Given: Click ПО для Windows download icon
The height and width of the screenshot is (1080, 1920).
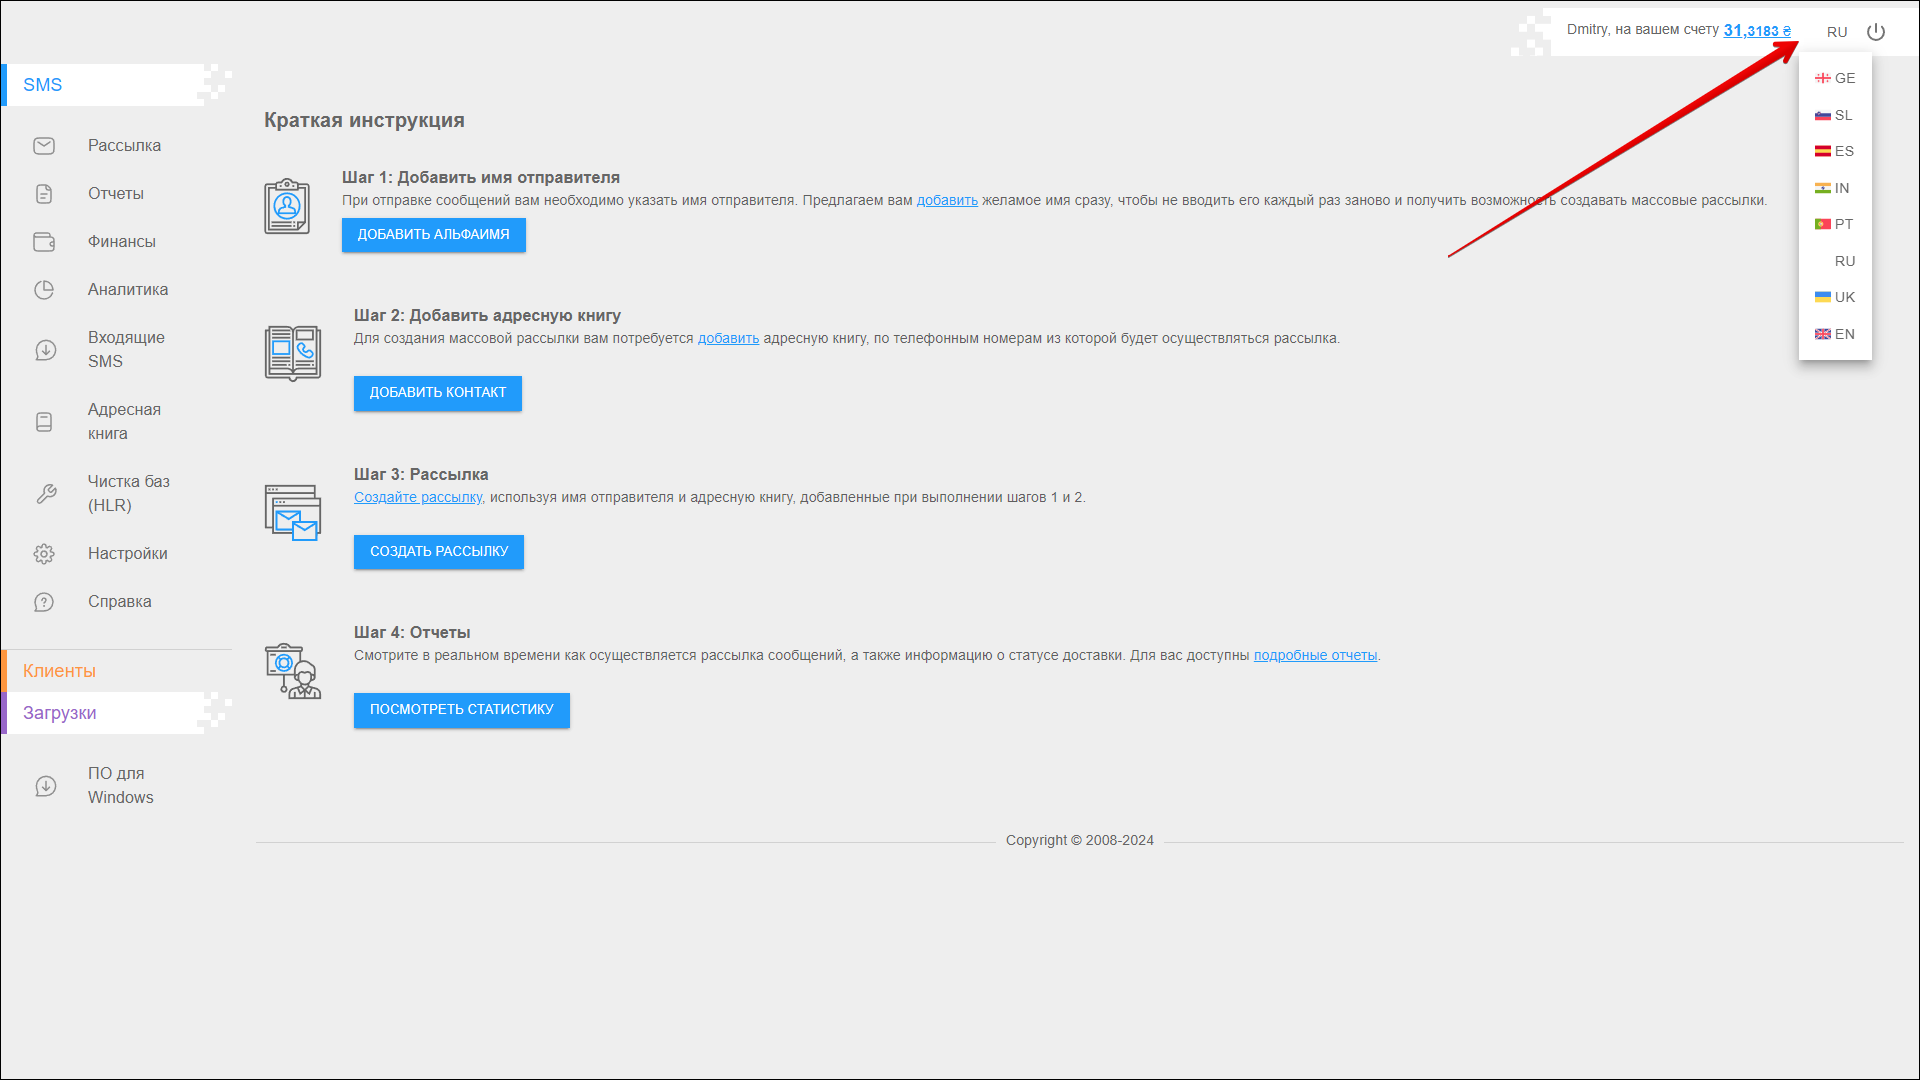Looking at the screenshot, I should 46,786.
